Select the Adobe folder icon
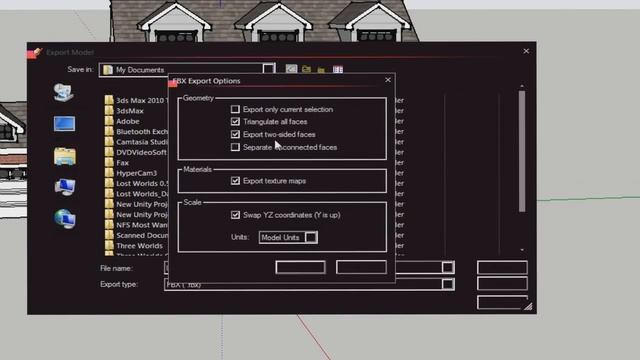Screen dimensions: 640x360 coord(109,121)
